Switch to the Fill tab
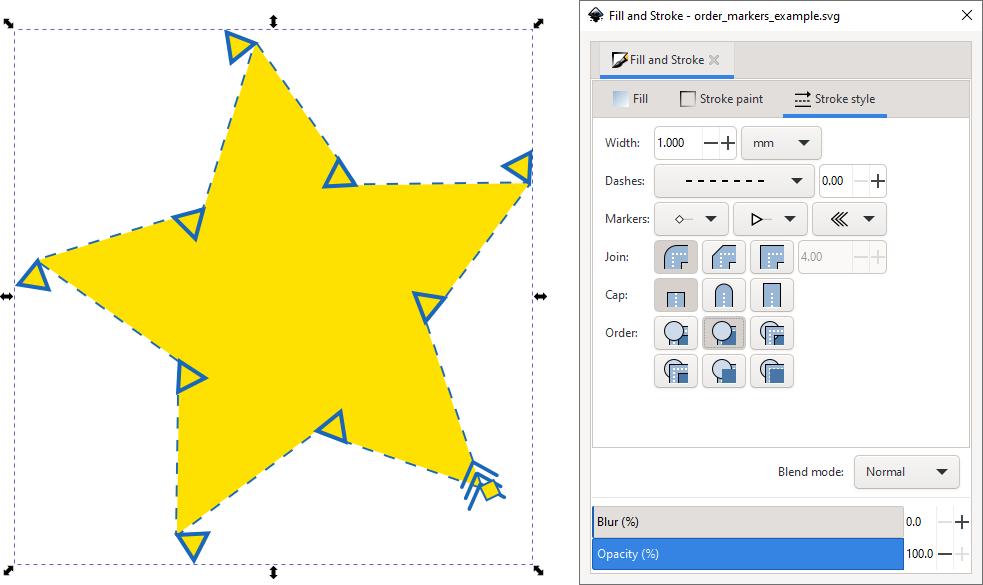 (x=630, y=99)
